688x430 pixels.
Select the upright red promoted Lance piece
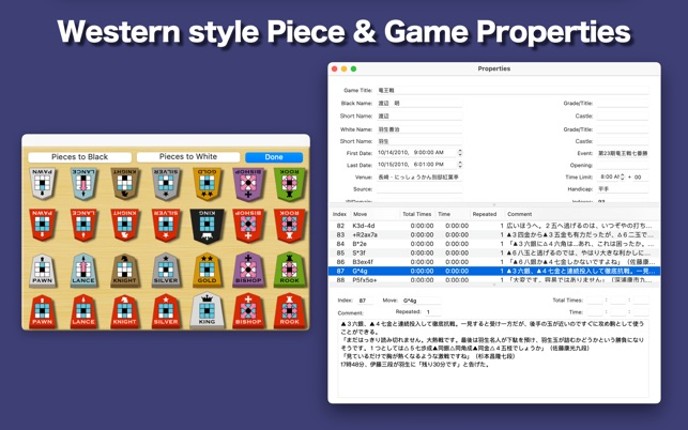coord(84,311)
